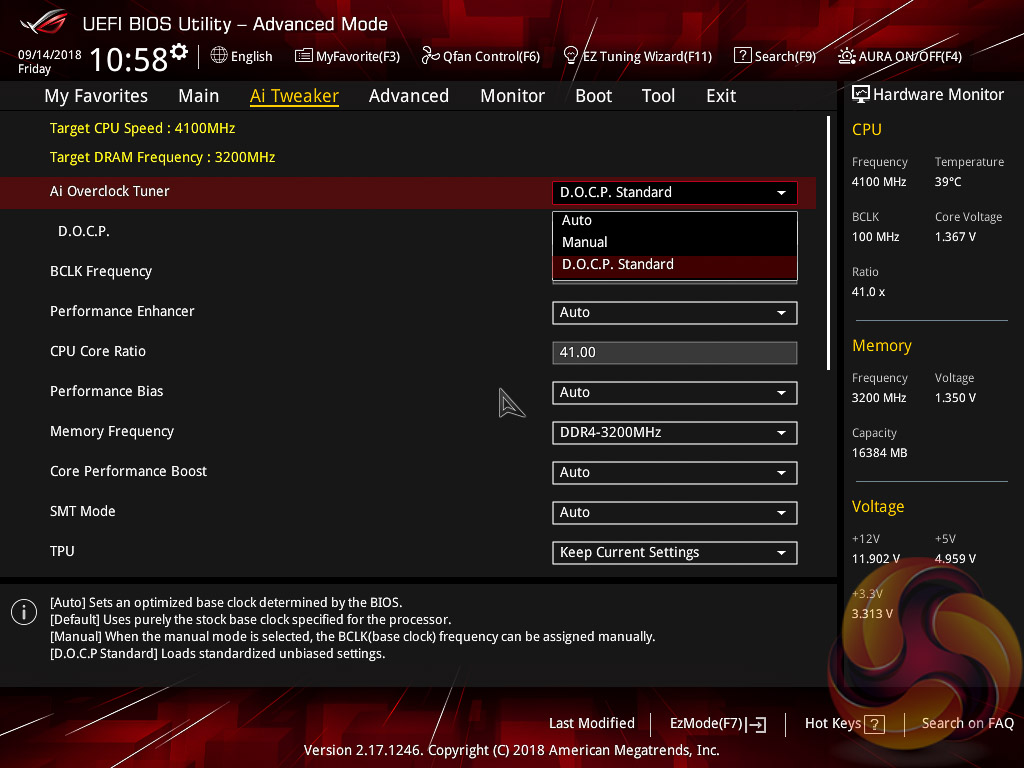Switch to My Favorites tab
The width and height of the screenshot is (1024, 768).
96,96
